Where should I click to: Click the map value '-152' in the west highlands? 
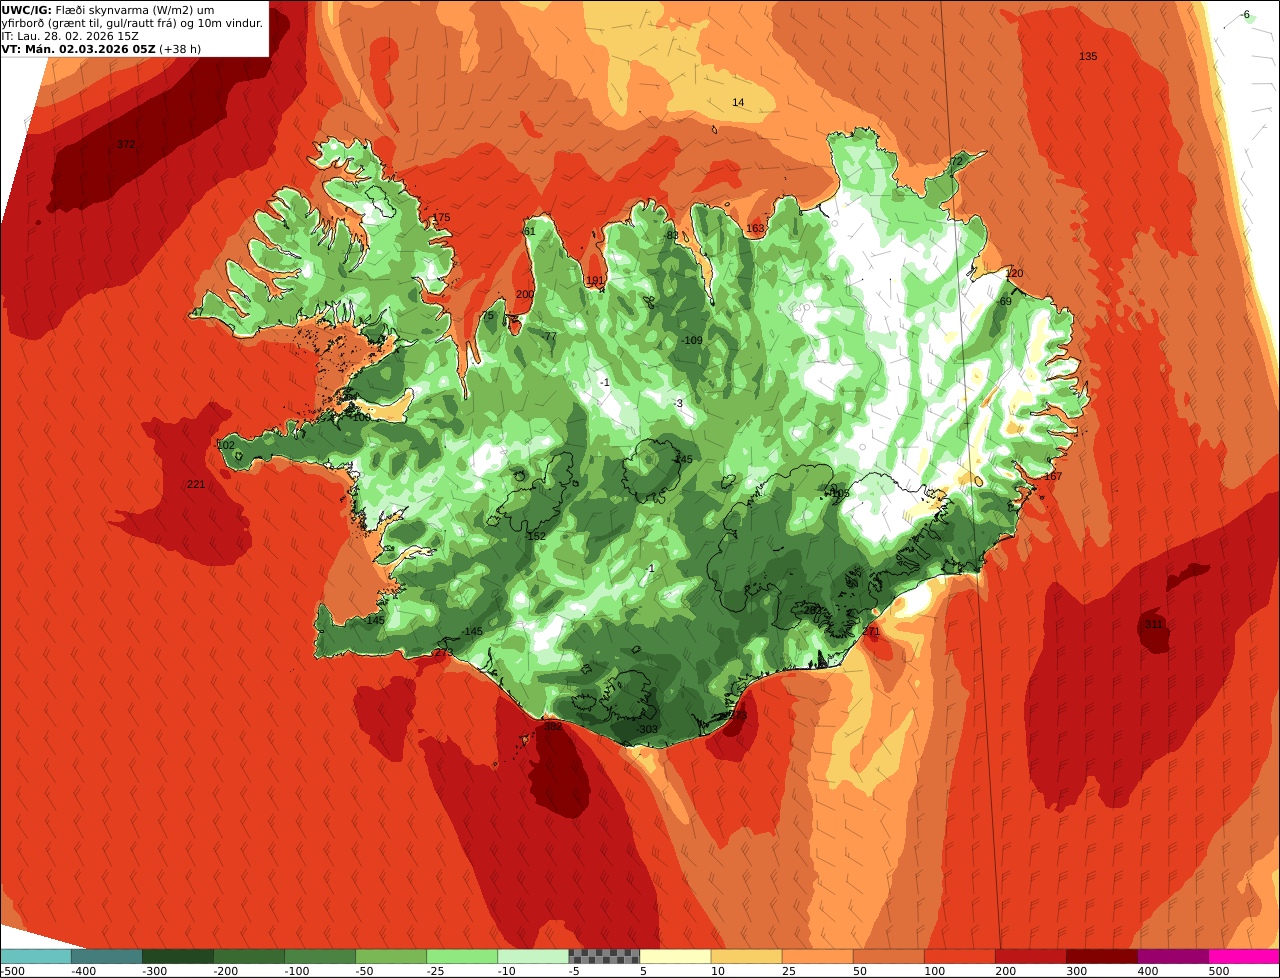[x=536, y=537]
